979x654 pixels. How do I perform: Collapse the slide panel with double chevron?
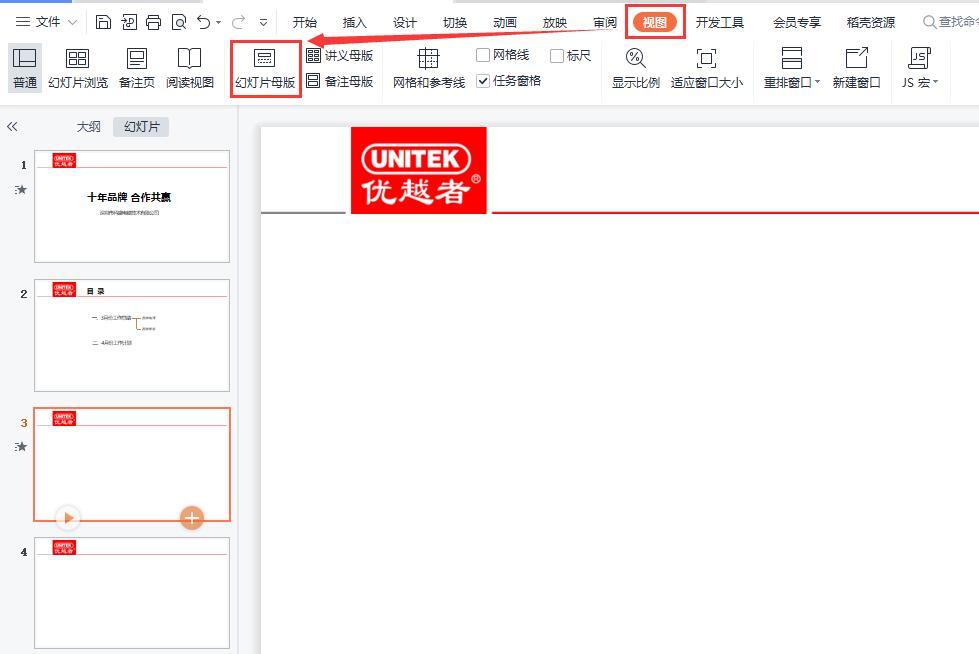(x=12, y=127)
